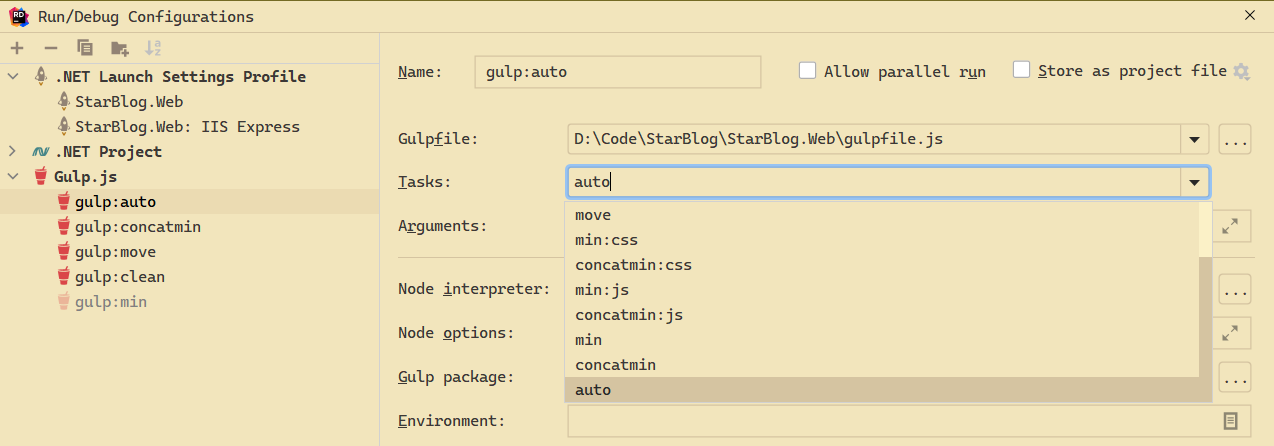
Task: Browse for a Gulp package with the ellipsis button
Action: coord(1235,377)
